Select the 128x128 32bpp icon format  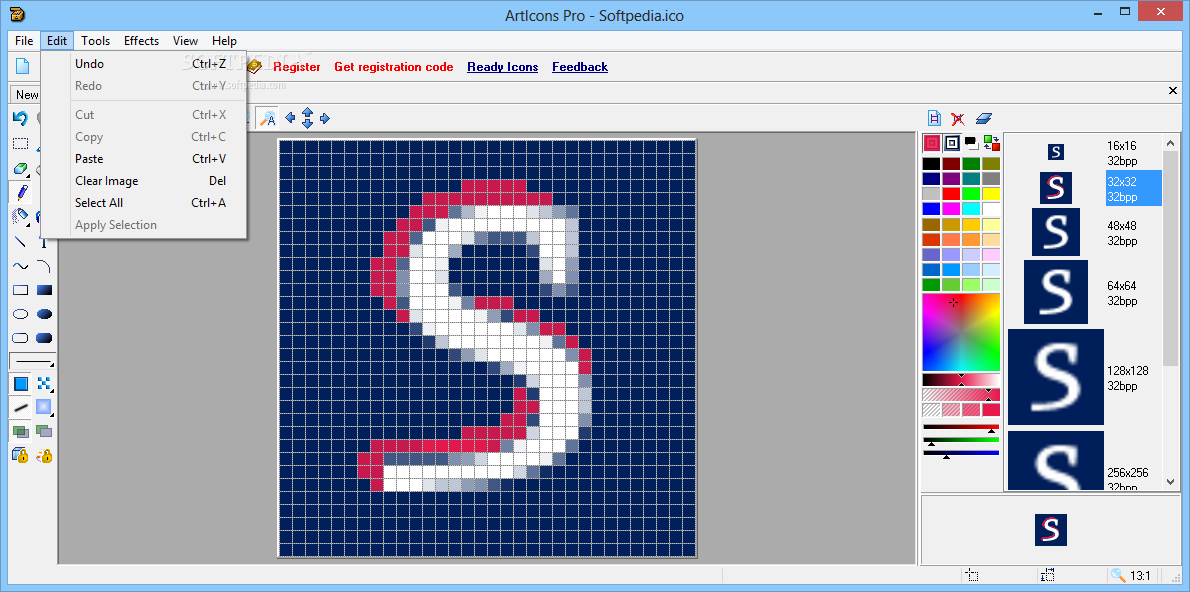click(x=1084, y=377)
